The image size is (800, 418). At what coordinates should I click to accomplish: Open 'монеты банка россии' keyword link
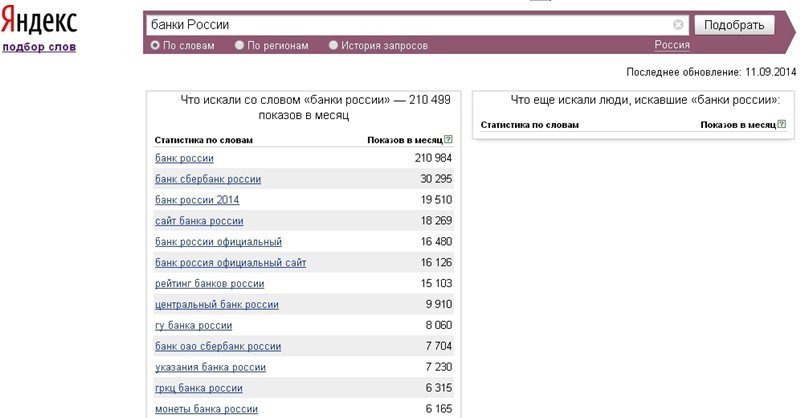coord(206,409)
